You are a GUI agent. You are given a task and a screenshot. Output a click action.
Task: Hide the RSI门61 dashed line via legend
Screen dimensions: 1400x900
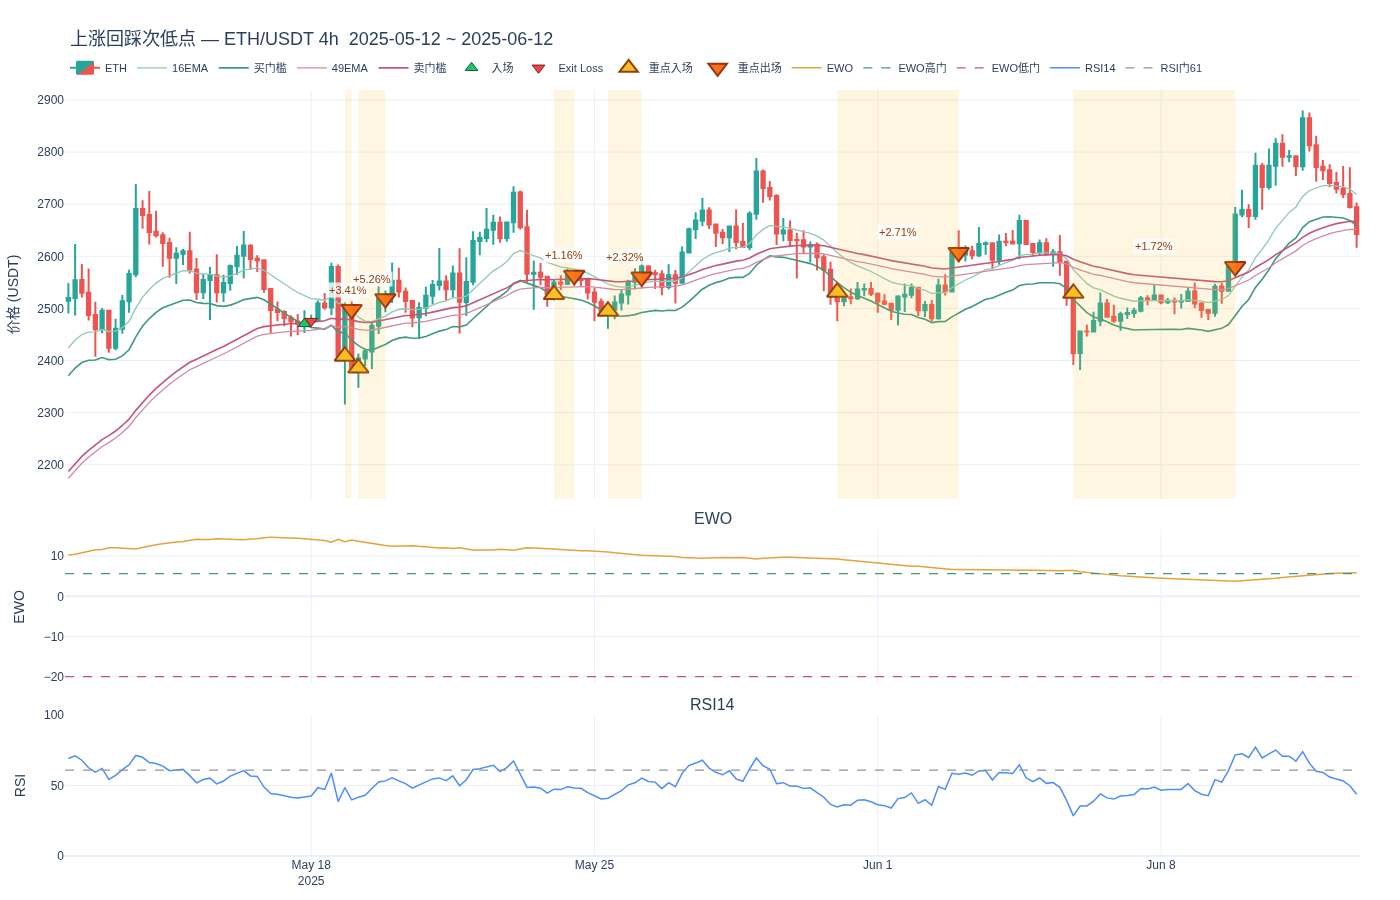(x=1164, y=68)
